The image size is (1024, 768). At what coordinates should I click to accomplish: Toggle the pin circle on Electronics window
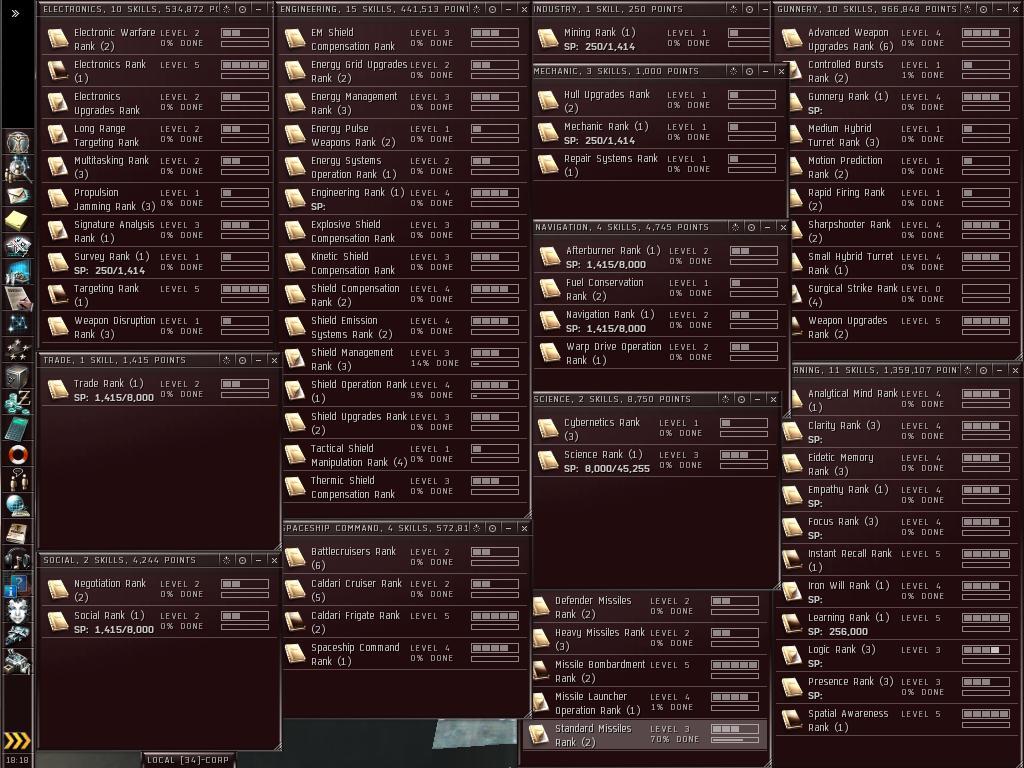click(242, 9)
